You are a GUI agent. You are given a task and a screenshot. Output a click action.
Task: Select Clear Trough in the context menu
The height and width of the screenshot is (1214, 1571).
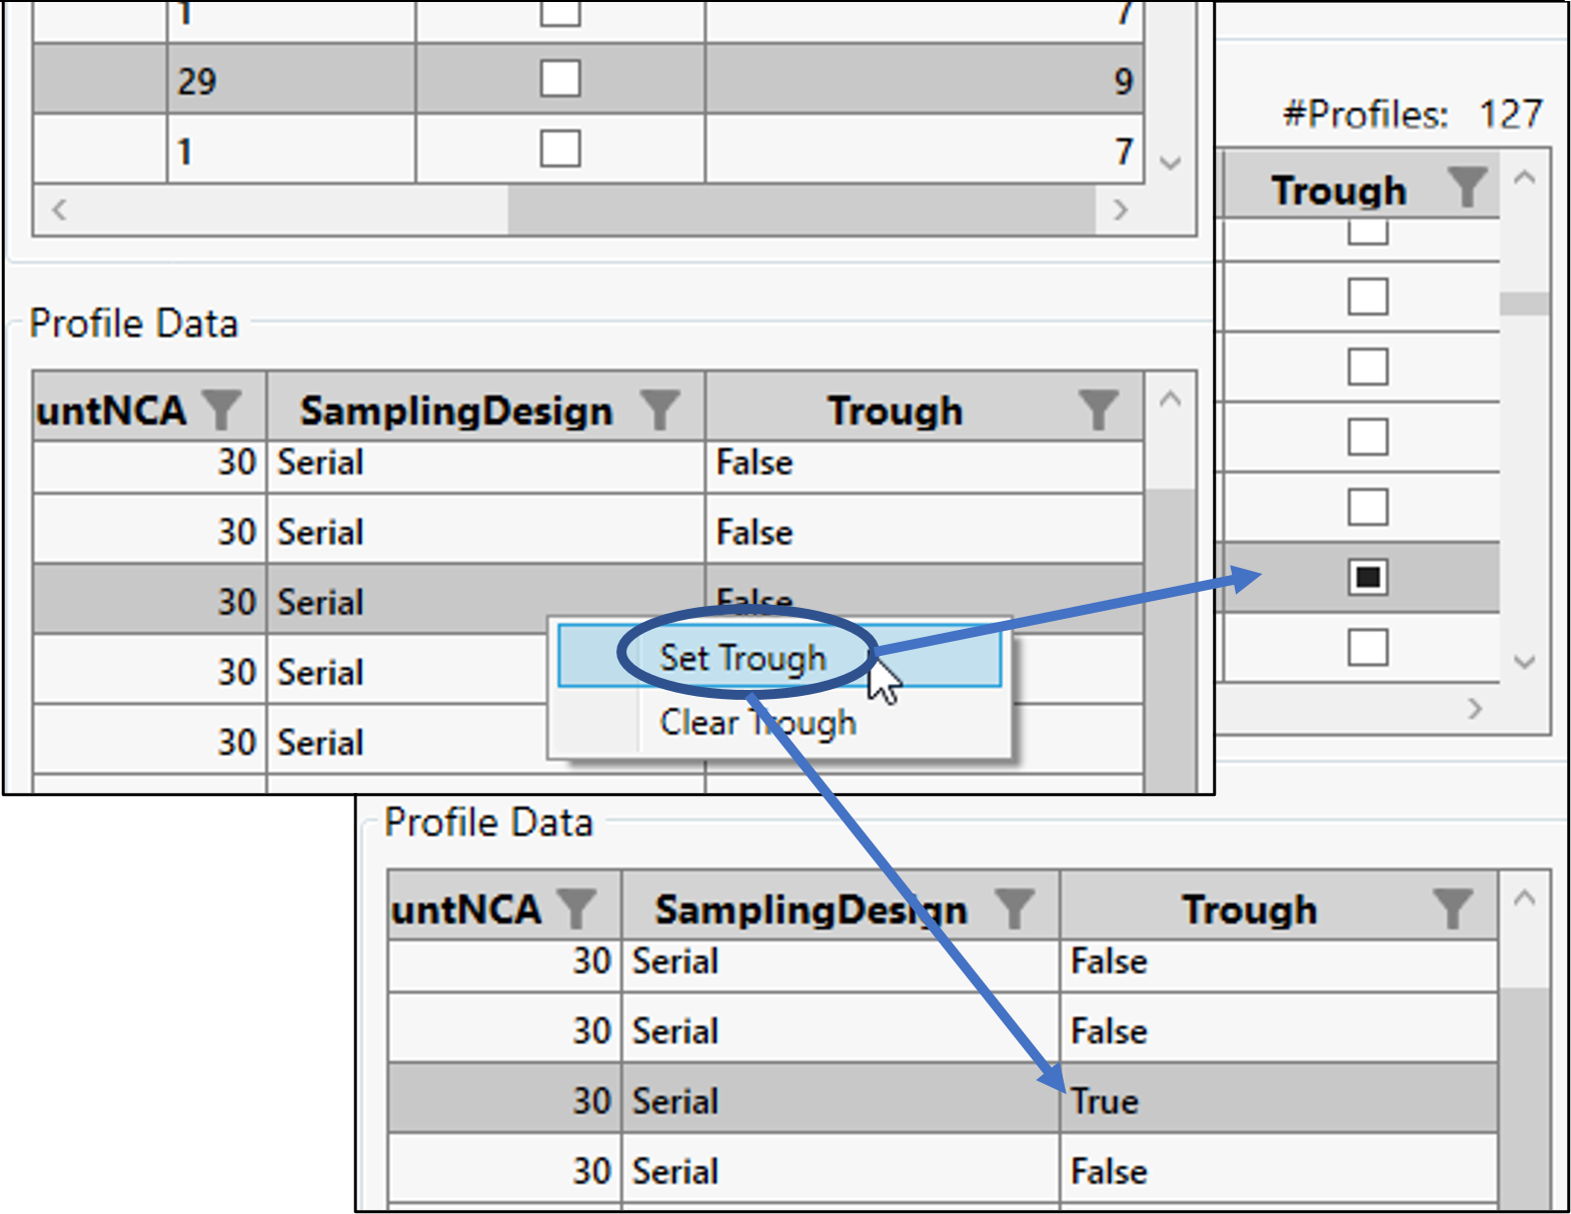coord(757,722)
